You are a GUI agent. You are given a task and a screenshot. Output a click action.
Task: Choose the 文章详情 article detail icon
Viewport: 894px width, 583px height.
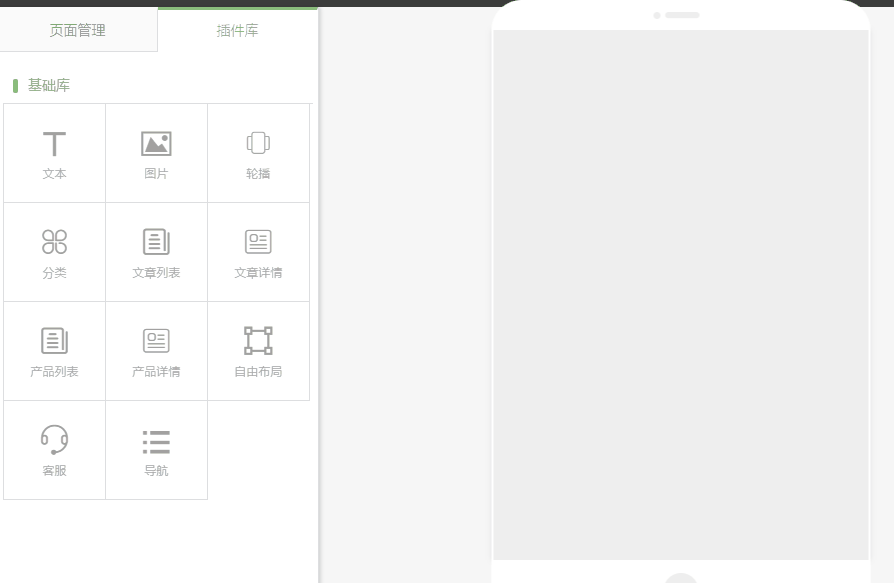tap(258, 242)
